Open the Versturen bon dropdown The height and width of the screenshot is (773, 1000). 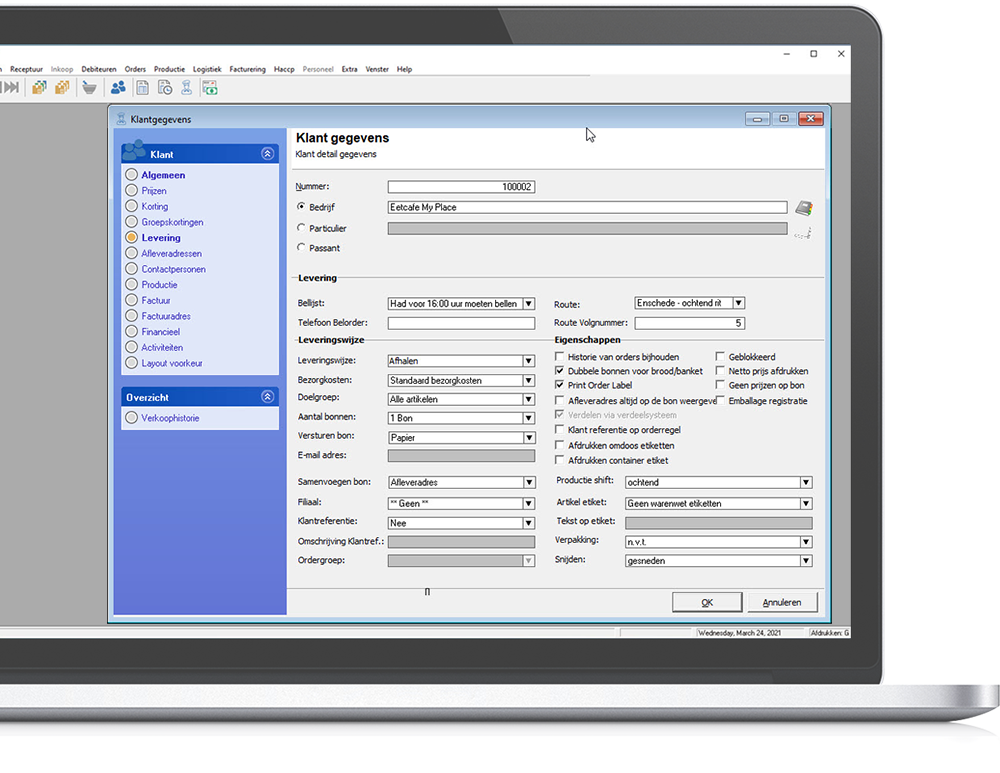click(x=529, y=438)
